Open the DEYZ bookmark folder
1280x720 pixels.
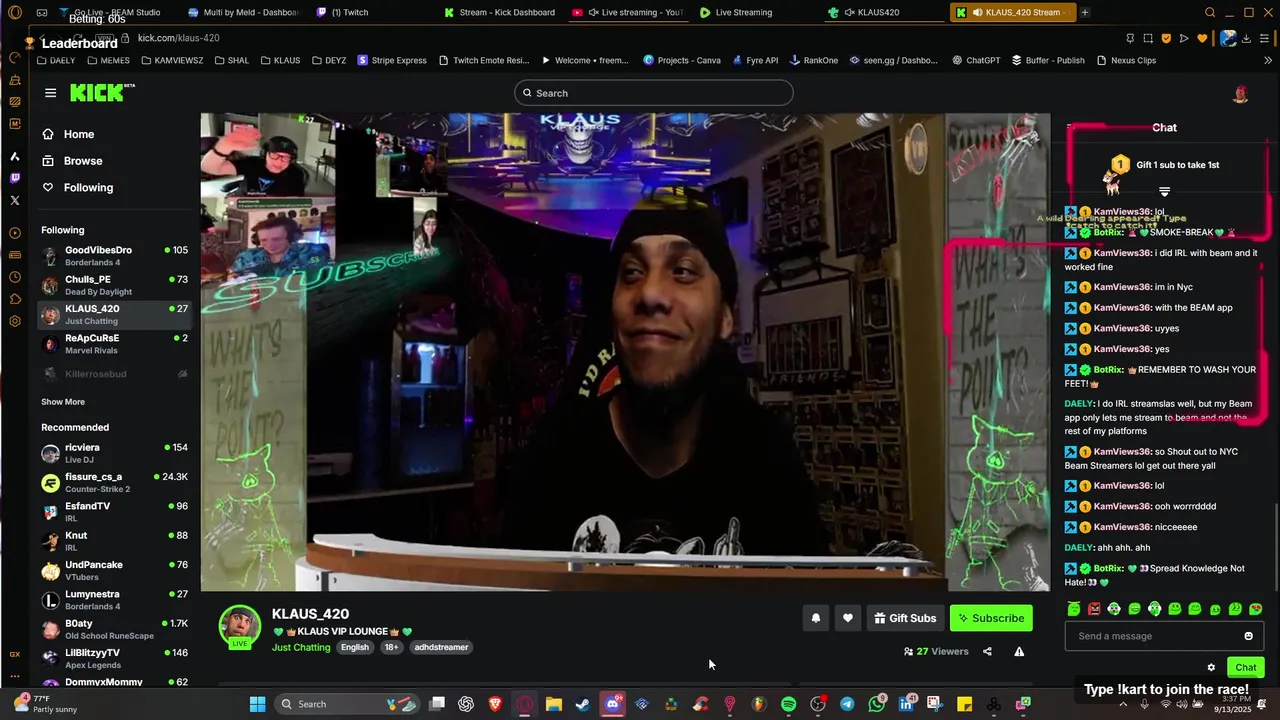click(x=329, y=60)
